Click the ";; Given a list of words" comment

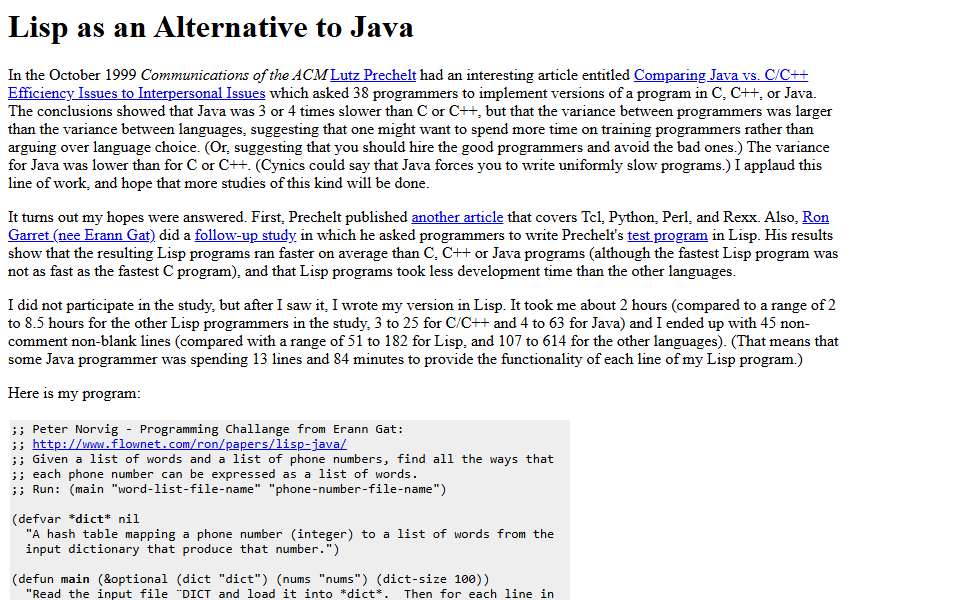coord(282,459)
